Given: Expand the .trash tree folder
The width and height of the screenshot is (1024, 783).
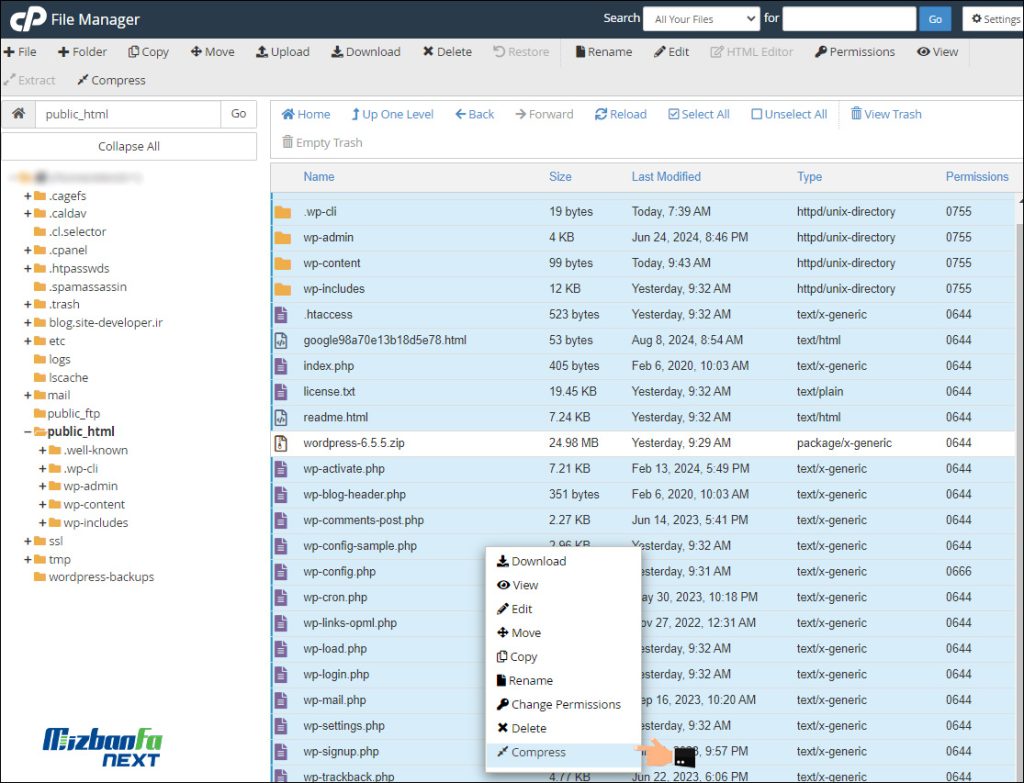Looking at the screenshot, I should click(28, 304).
